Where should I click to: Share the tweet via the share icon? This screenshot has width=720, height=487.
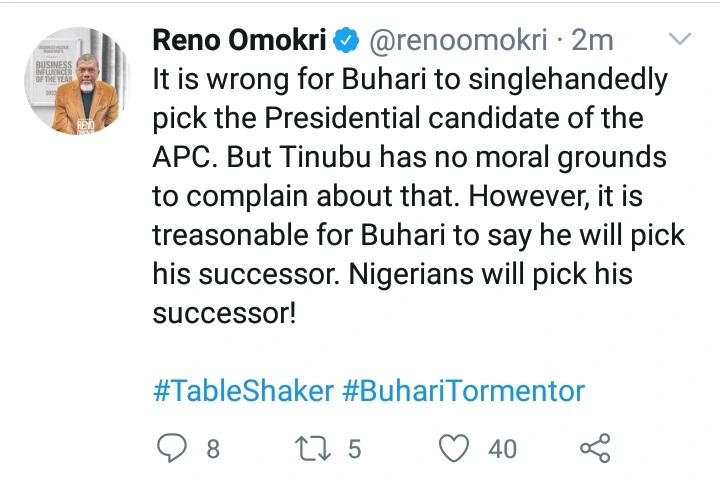coord(595,448)
